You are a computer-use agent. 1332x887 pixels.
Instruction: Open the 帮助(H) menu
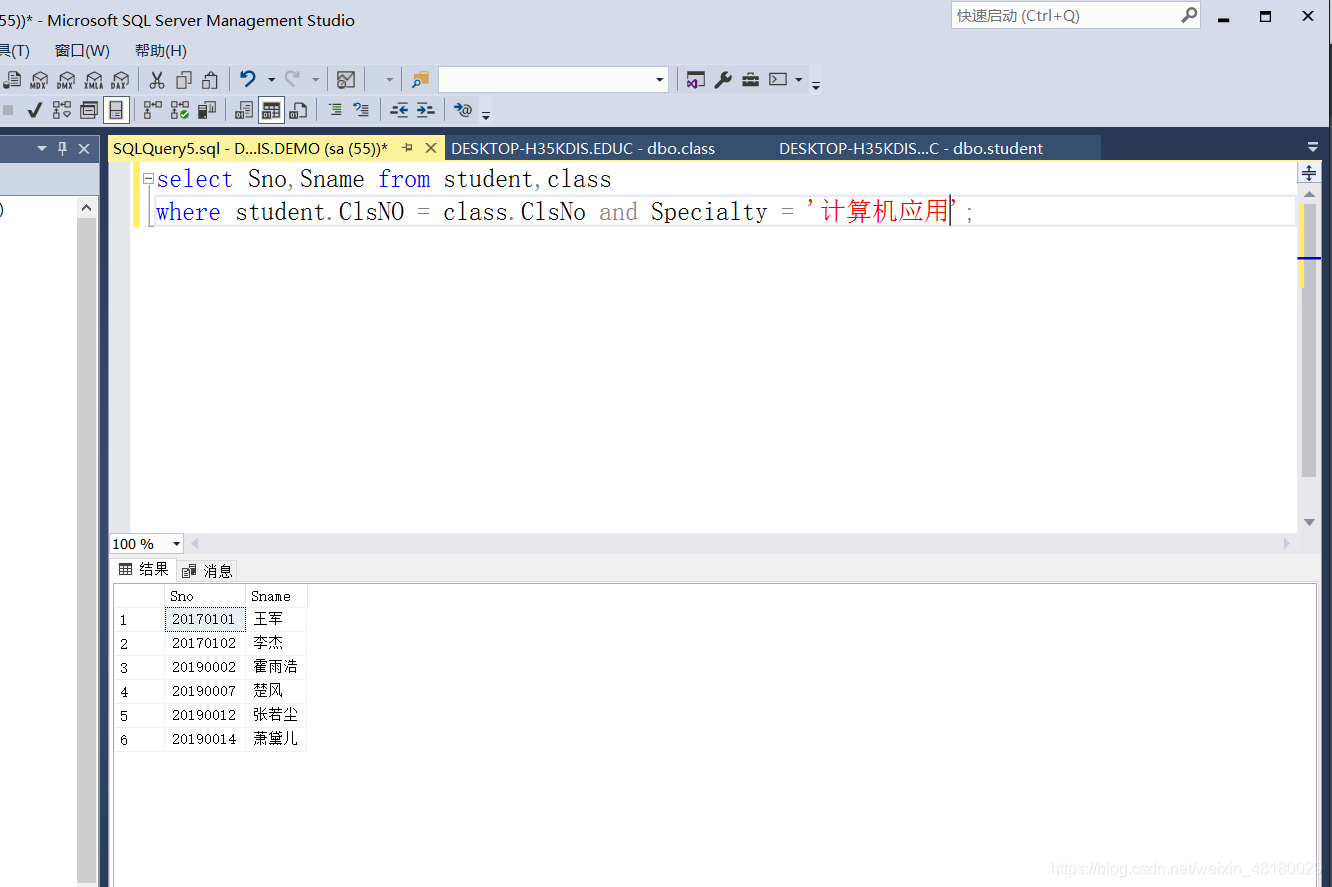pyautogui.click(x=160, y=51)
